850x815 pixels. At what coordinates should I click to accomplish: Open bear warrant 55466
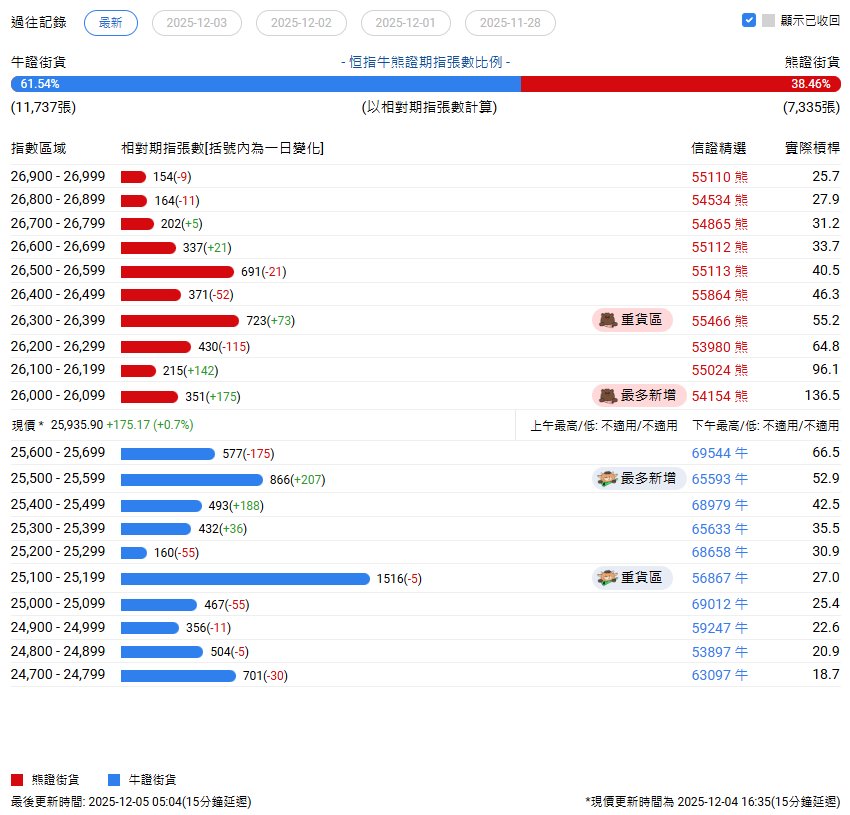pyautogui.click(x=719, y=321)
